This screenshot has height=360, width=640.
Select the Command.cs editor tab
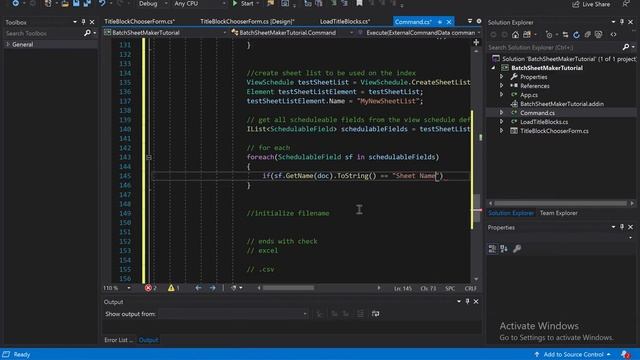413,22
